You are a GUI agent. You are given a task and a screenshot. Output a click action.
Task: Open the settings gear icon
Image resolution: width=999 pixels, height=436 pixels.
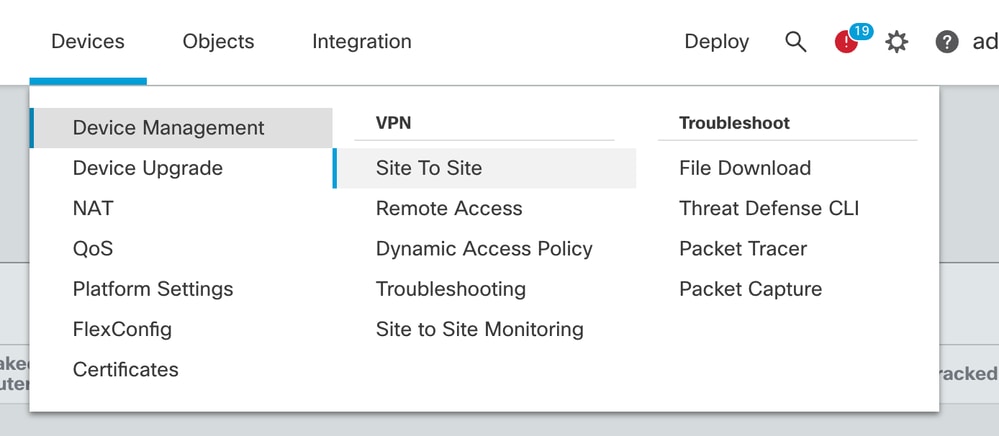pos(896,42)
